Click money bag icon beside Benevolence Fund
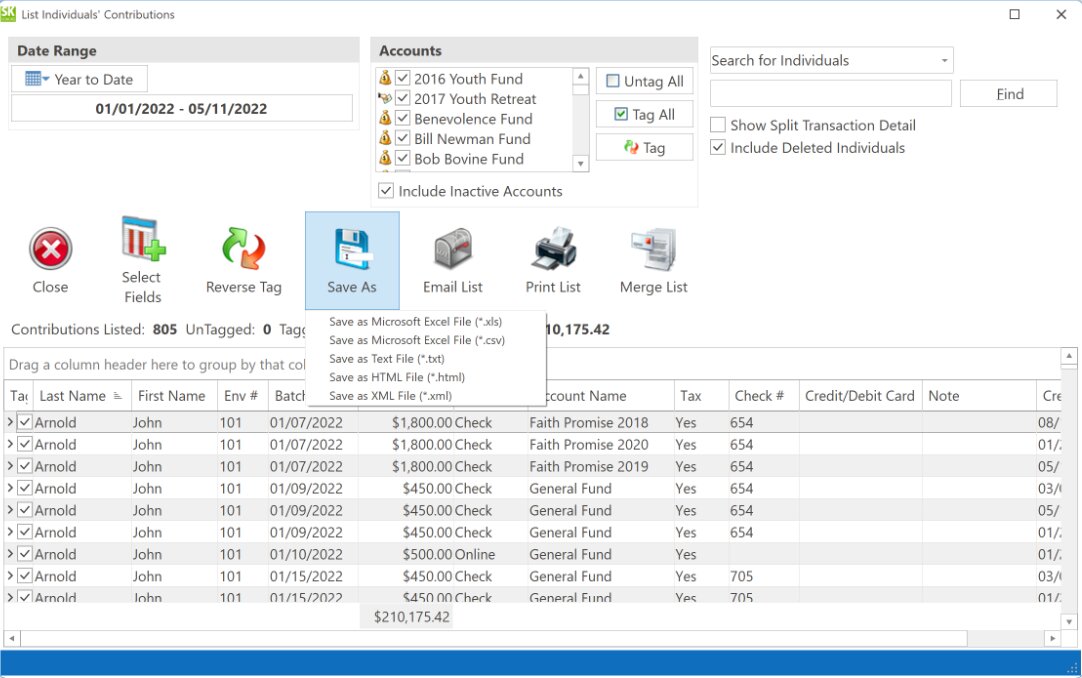1082x678 pixels. pos(385,118)
